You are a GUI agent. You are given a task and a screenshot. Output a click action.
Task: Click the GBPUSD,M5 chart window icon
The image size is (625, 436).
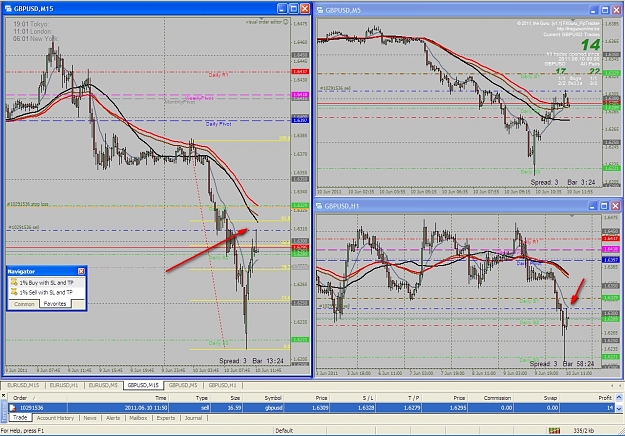tap(320, 10)
